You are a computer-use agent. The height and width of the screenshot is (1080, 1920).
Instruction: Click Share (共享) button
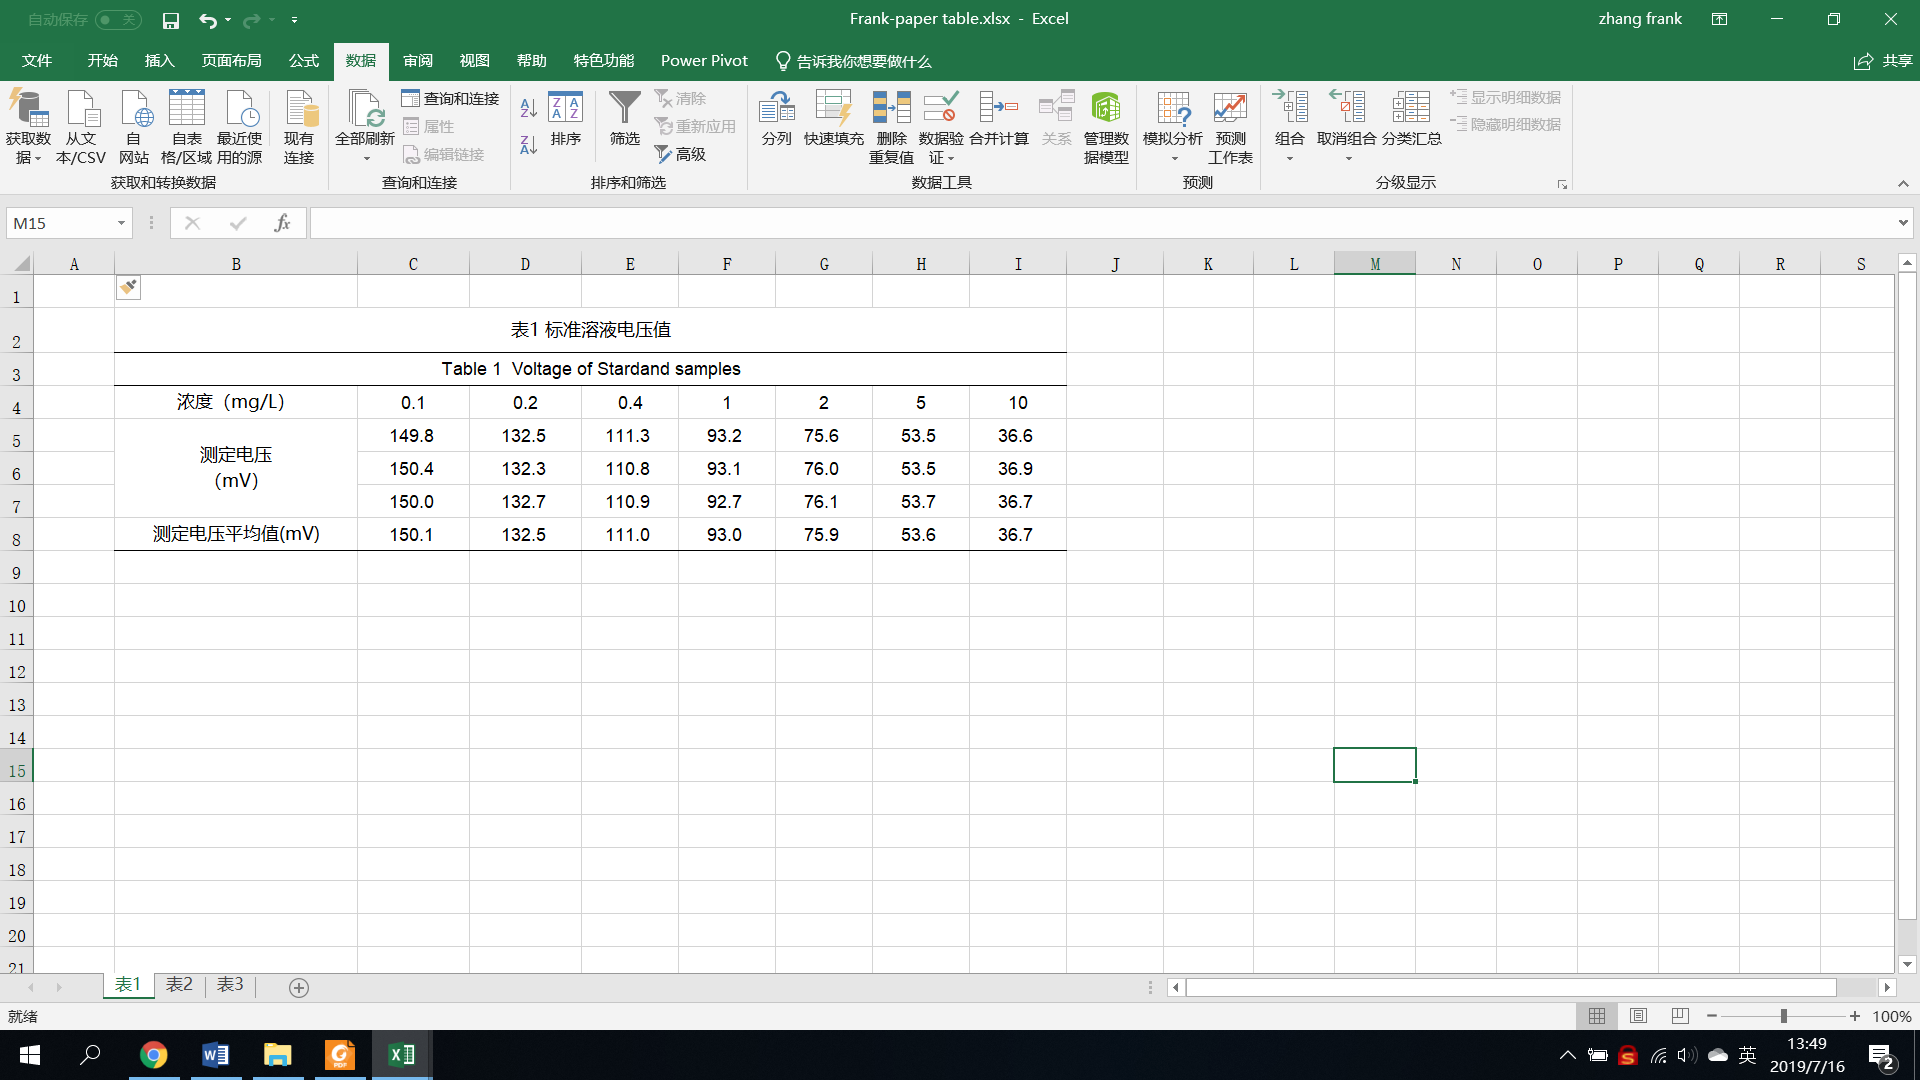(x=1883, y=61)
